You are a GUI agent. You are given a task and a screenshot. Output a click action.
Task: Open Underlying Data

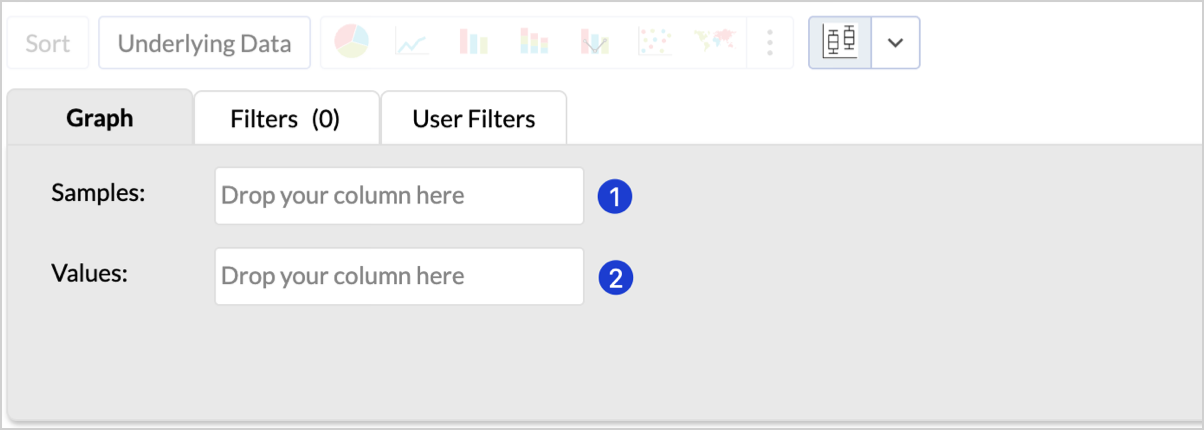204,43
